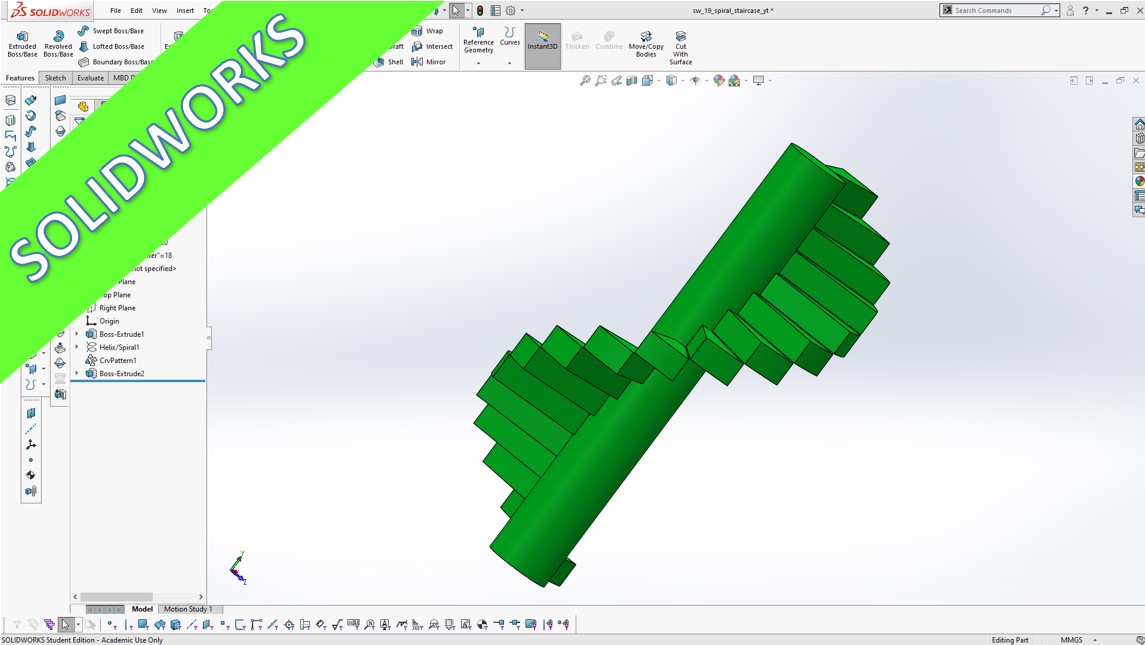The image size is (1145, 645).
Task: Select Boss-Extrude2 in feature tree
Action: (115, 373)
